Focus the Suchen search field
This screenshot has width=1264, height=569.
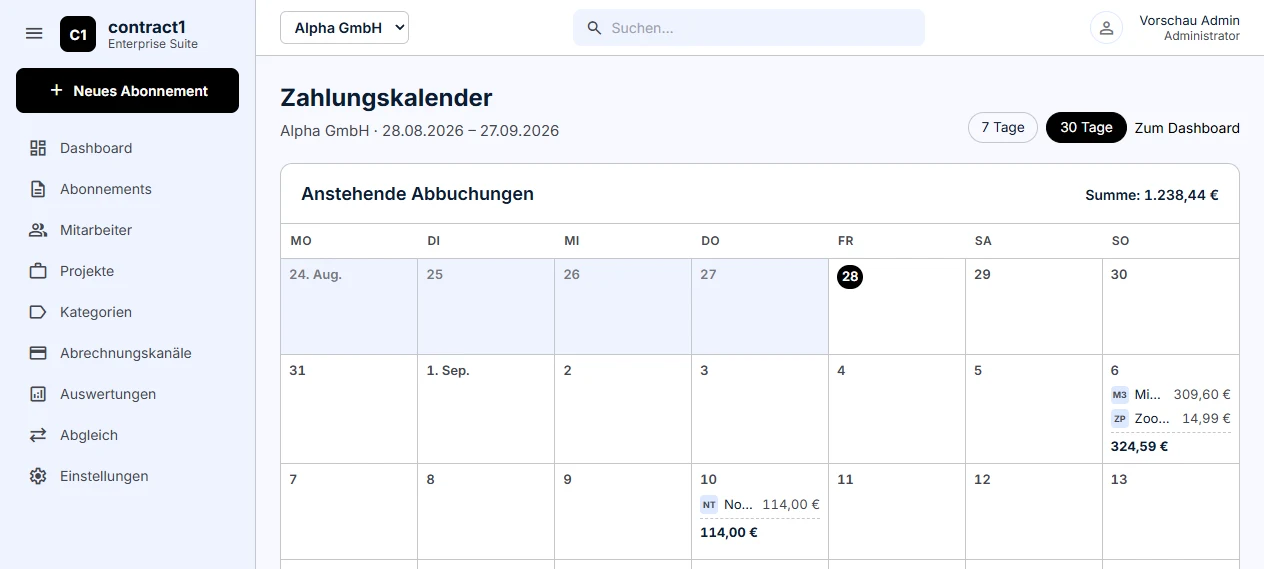tap(749, 28)
